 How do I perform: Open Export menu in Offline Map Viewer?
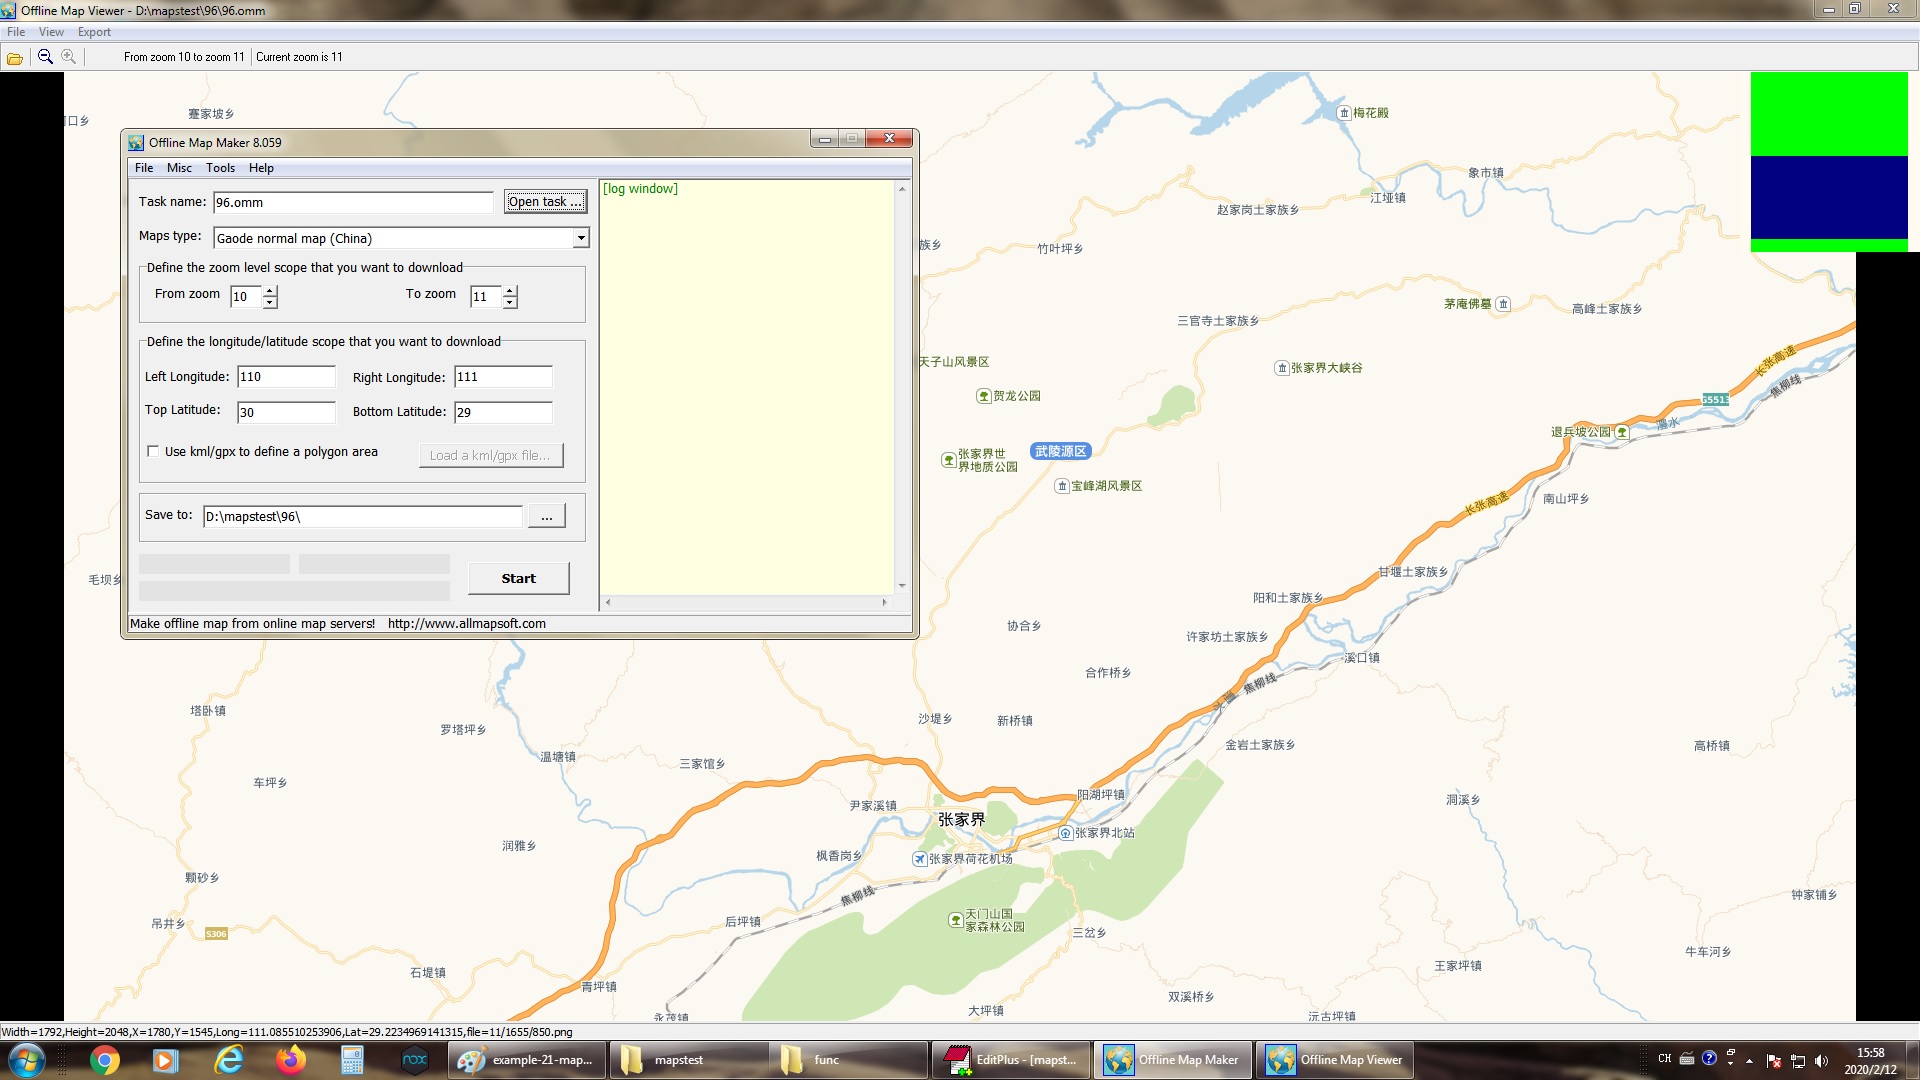[x=94, y=32]
